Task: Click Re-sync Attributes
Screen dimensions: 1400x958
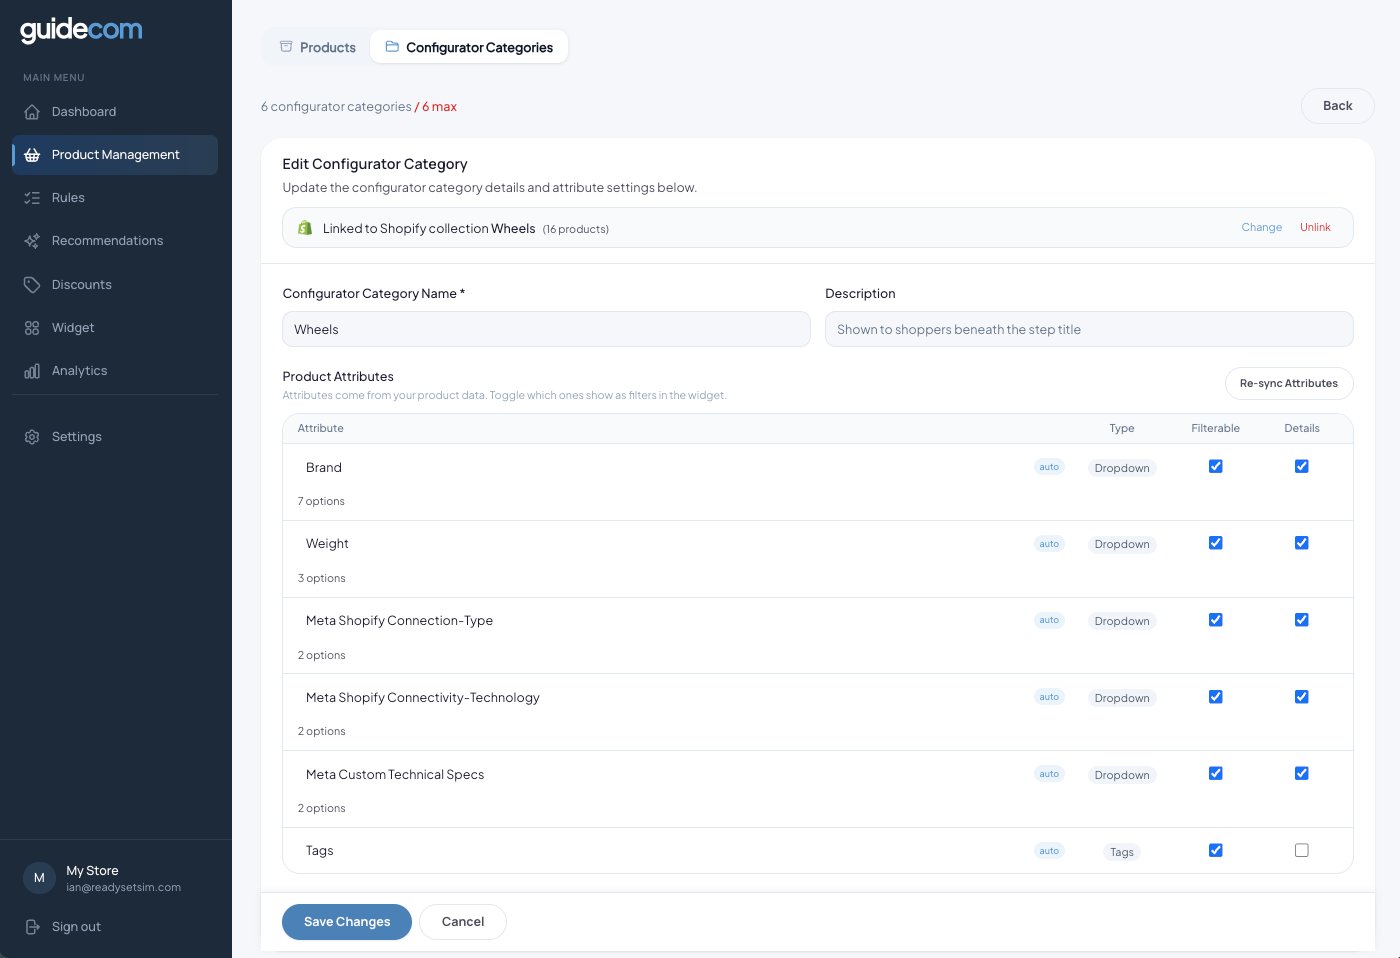Action: pyautogui.click(x=1289, y=383)
